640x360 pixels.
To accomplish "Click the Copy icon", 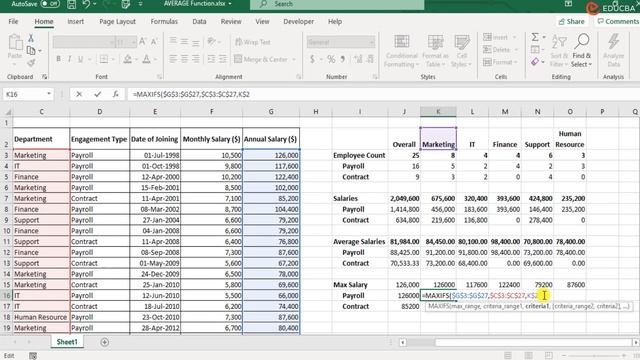I will tap(31, 50).
